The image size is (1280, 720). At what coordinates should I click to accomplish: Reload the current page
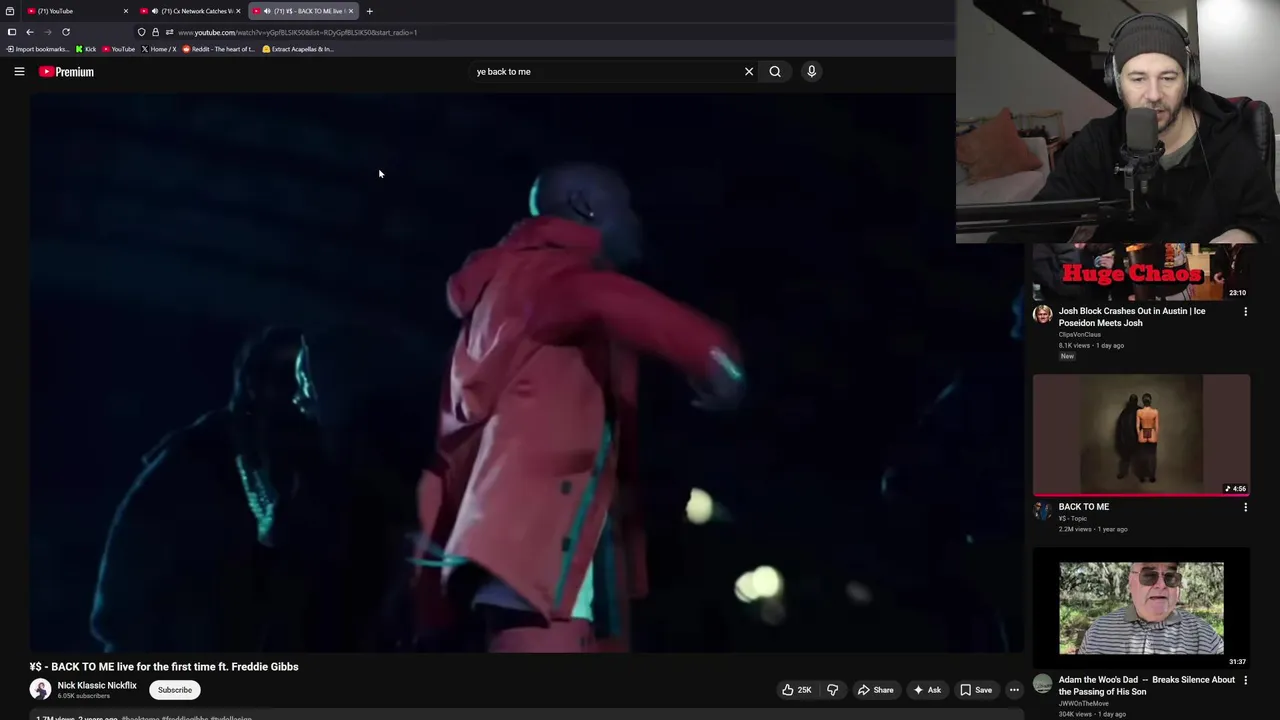66,32
